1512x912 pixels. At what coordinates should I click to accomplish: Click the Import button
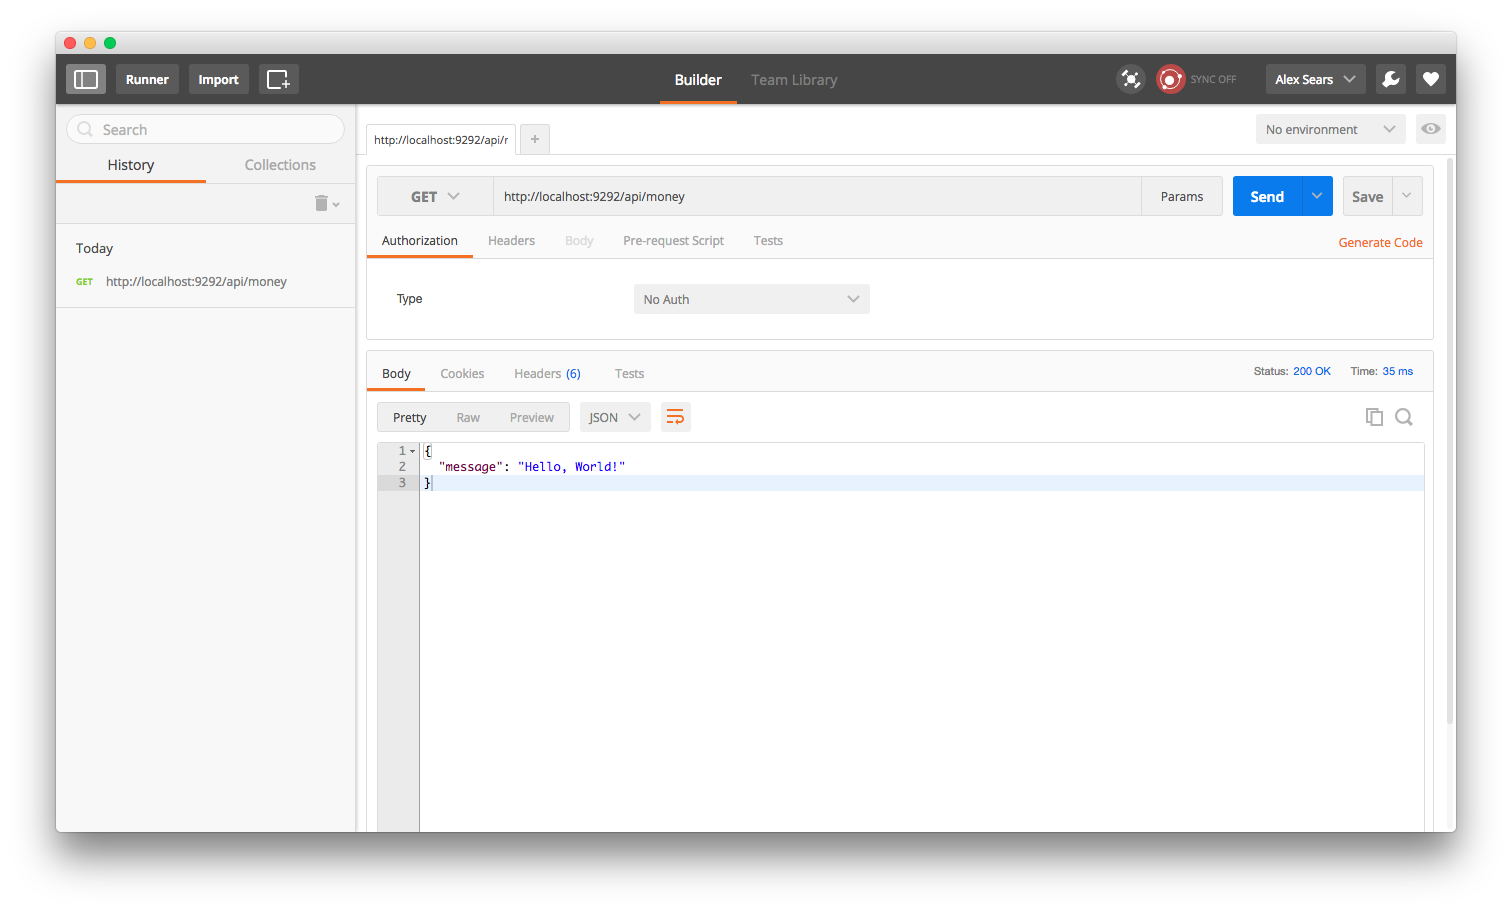pyautogui.click(x=218, y=79)
